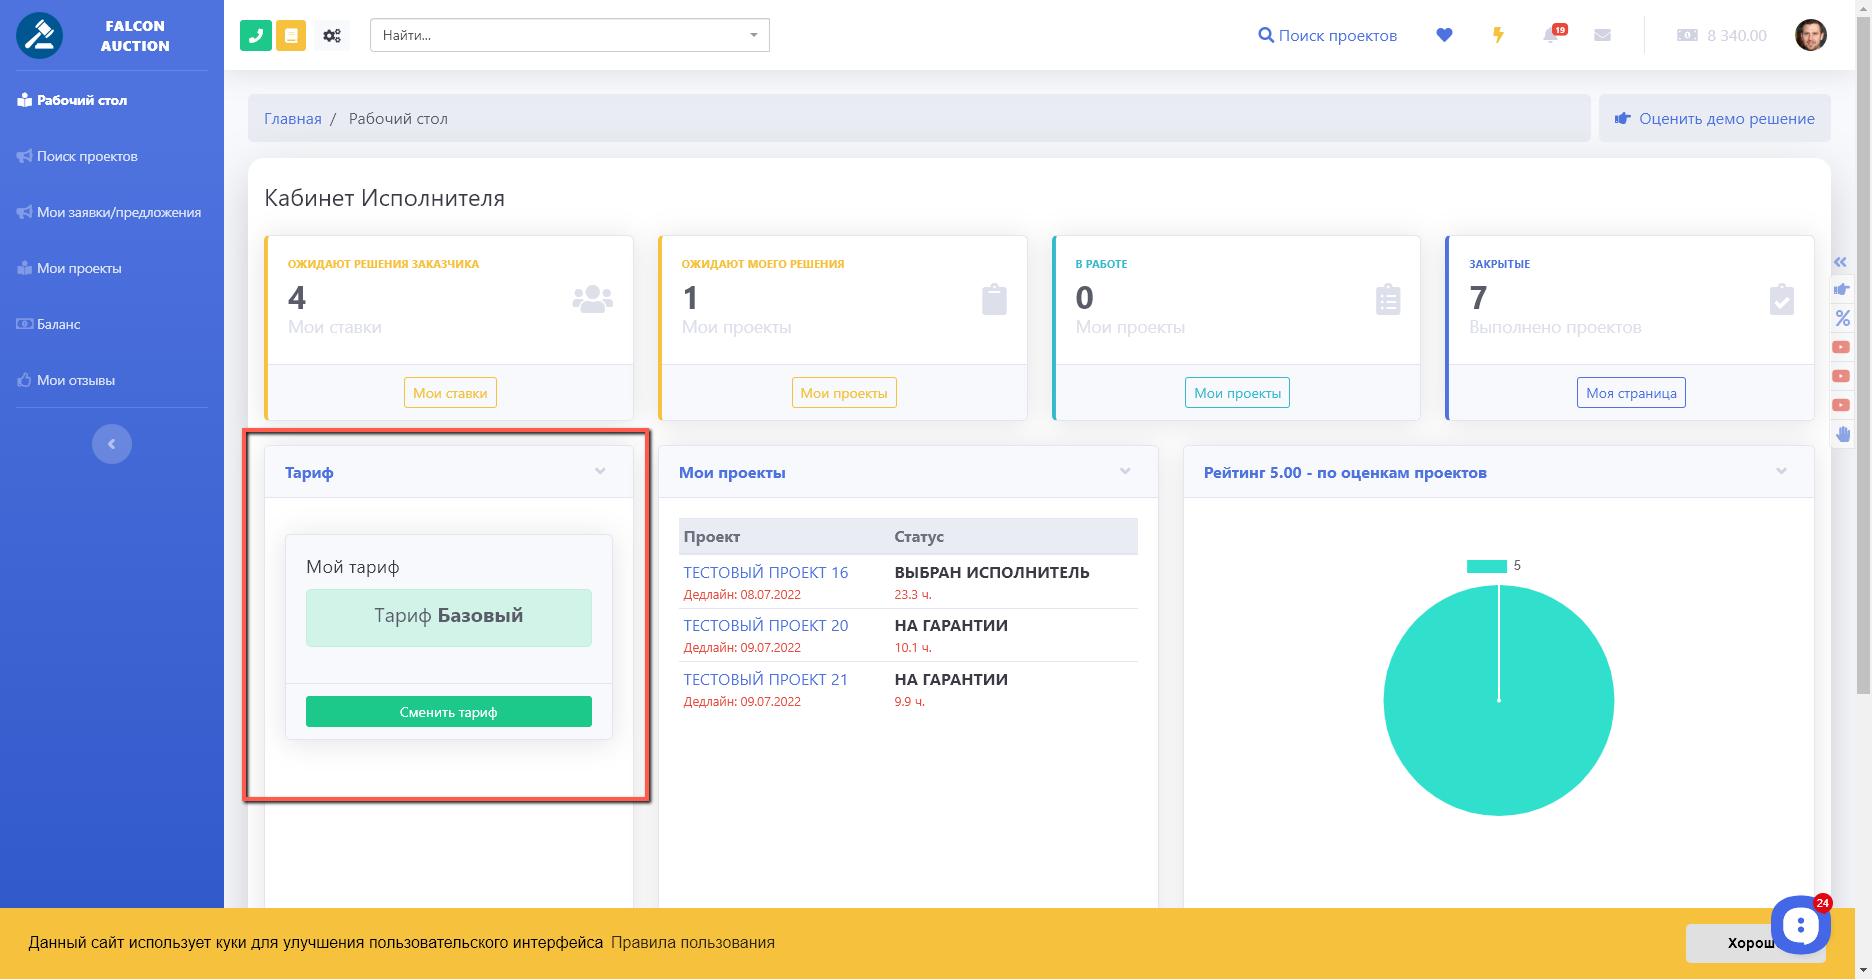Open the chat support widget
Screen dimensions: 1872x979
click(1800, 925)
